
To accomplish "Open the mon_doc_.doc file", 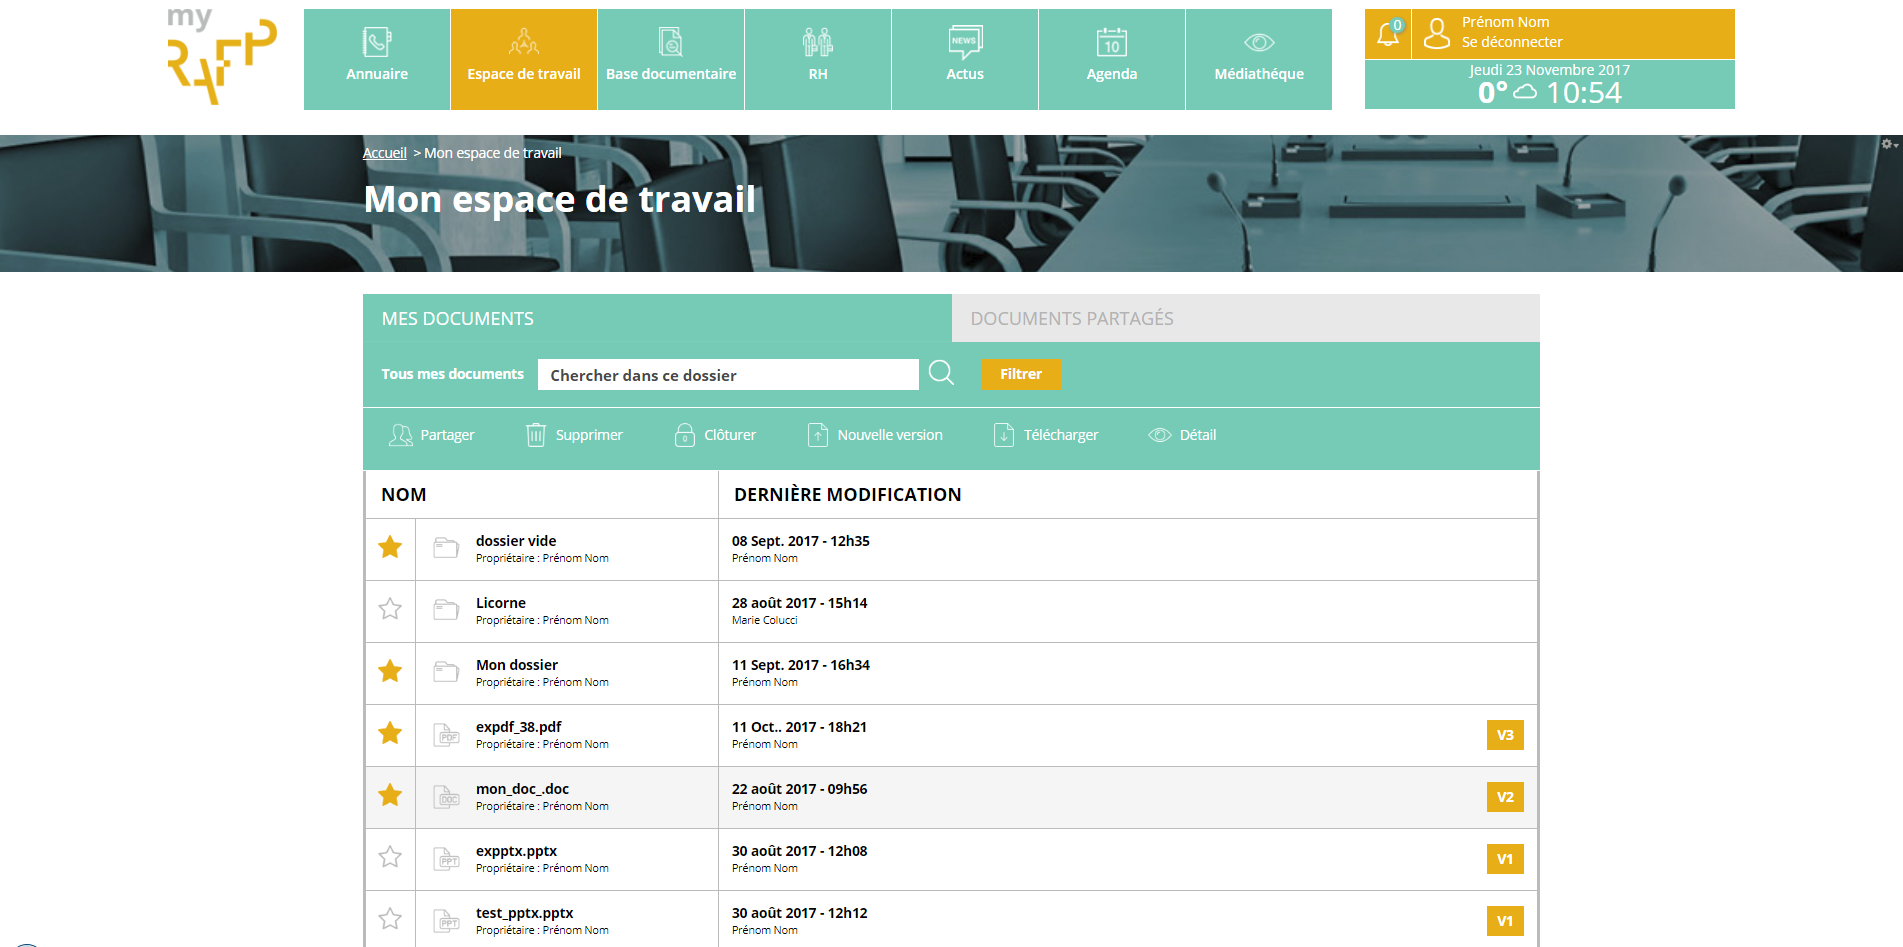I will (x=522, y=789).
